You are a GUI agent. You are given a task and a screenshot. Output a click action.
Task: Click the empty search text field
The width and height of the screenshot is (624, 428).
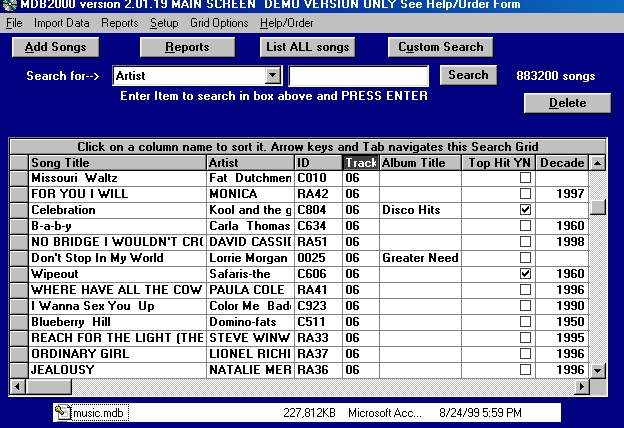(358, 76)
